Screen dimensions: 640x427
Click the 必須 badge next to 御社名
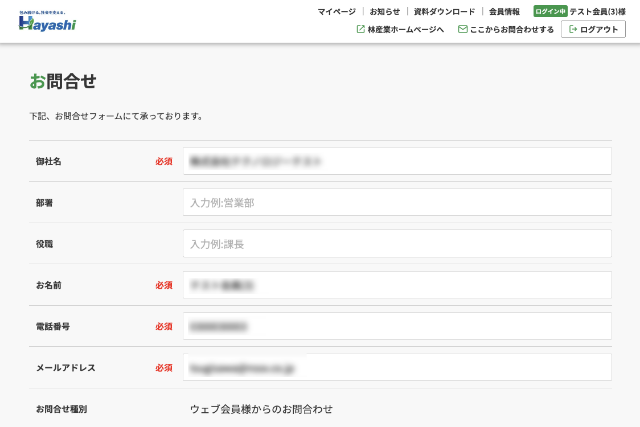(164, 161)
